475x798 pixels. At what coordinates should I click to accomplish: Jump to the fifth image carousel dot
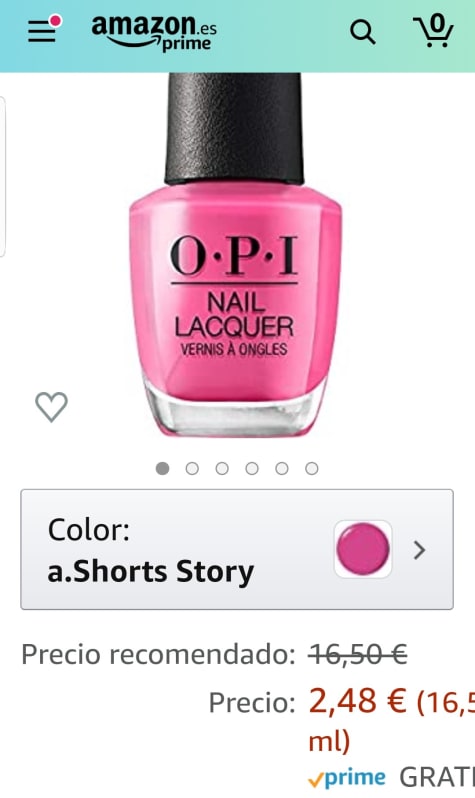(x=282, y=468)
